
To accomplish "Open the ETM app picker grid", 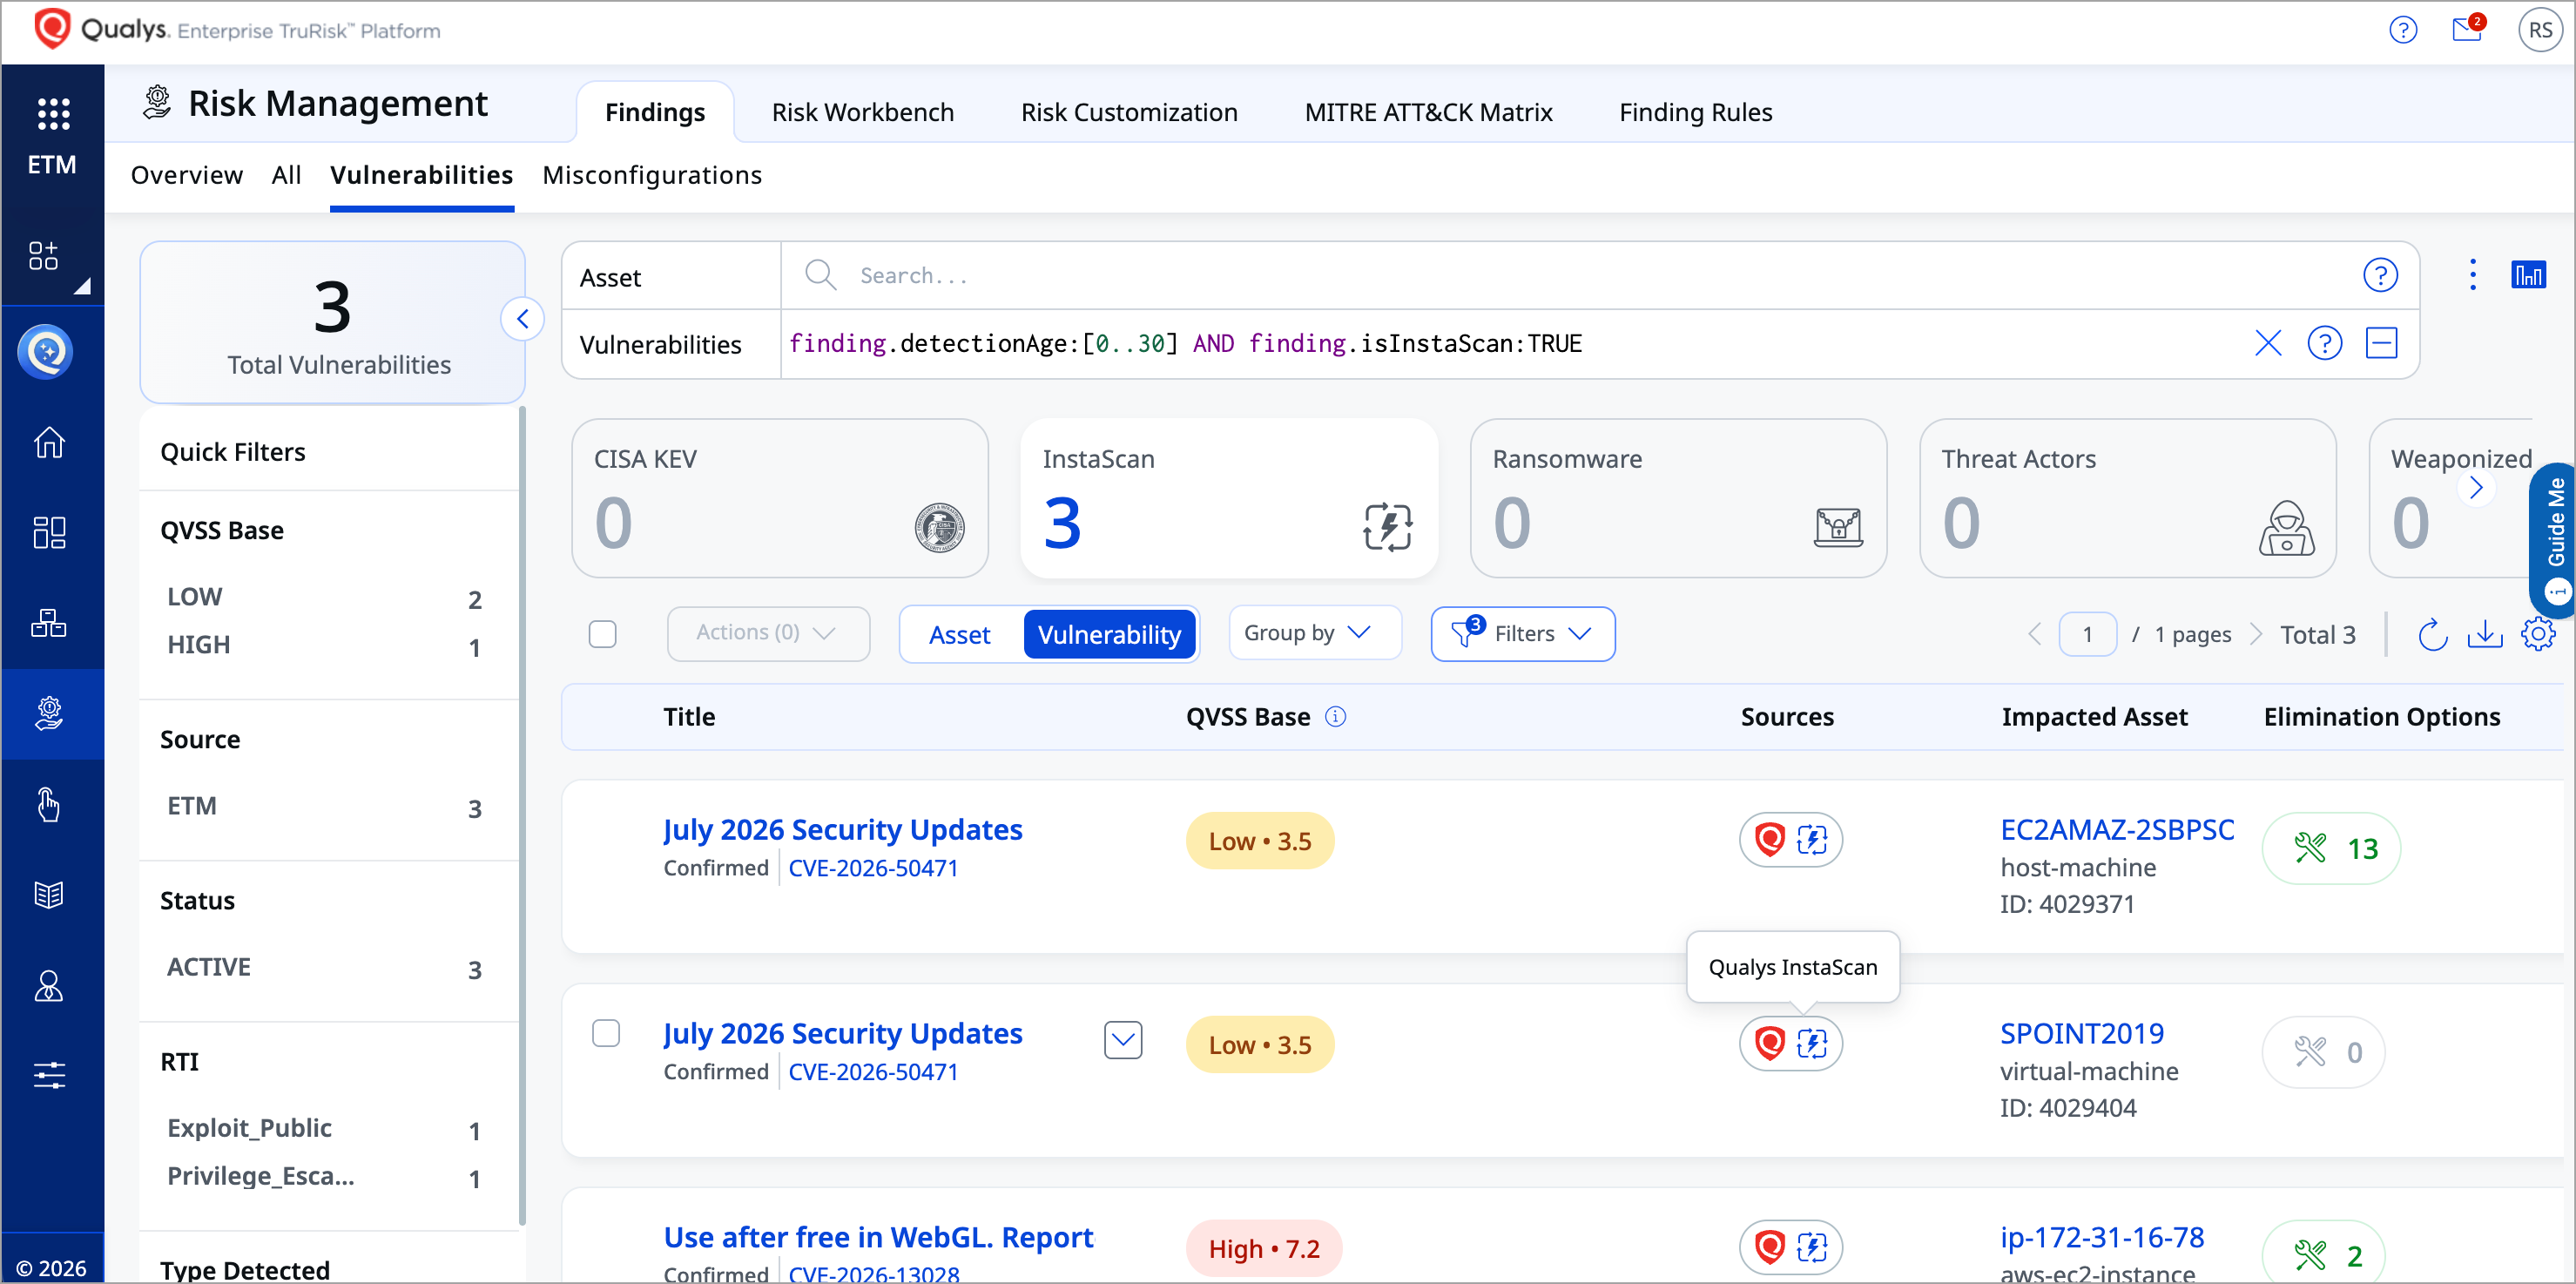I will tap(53, 114).
